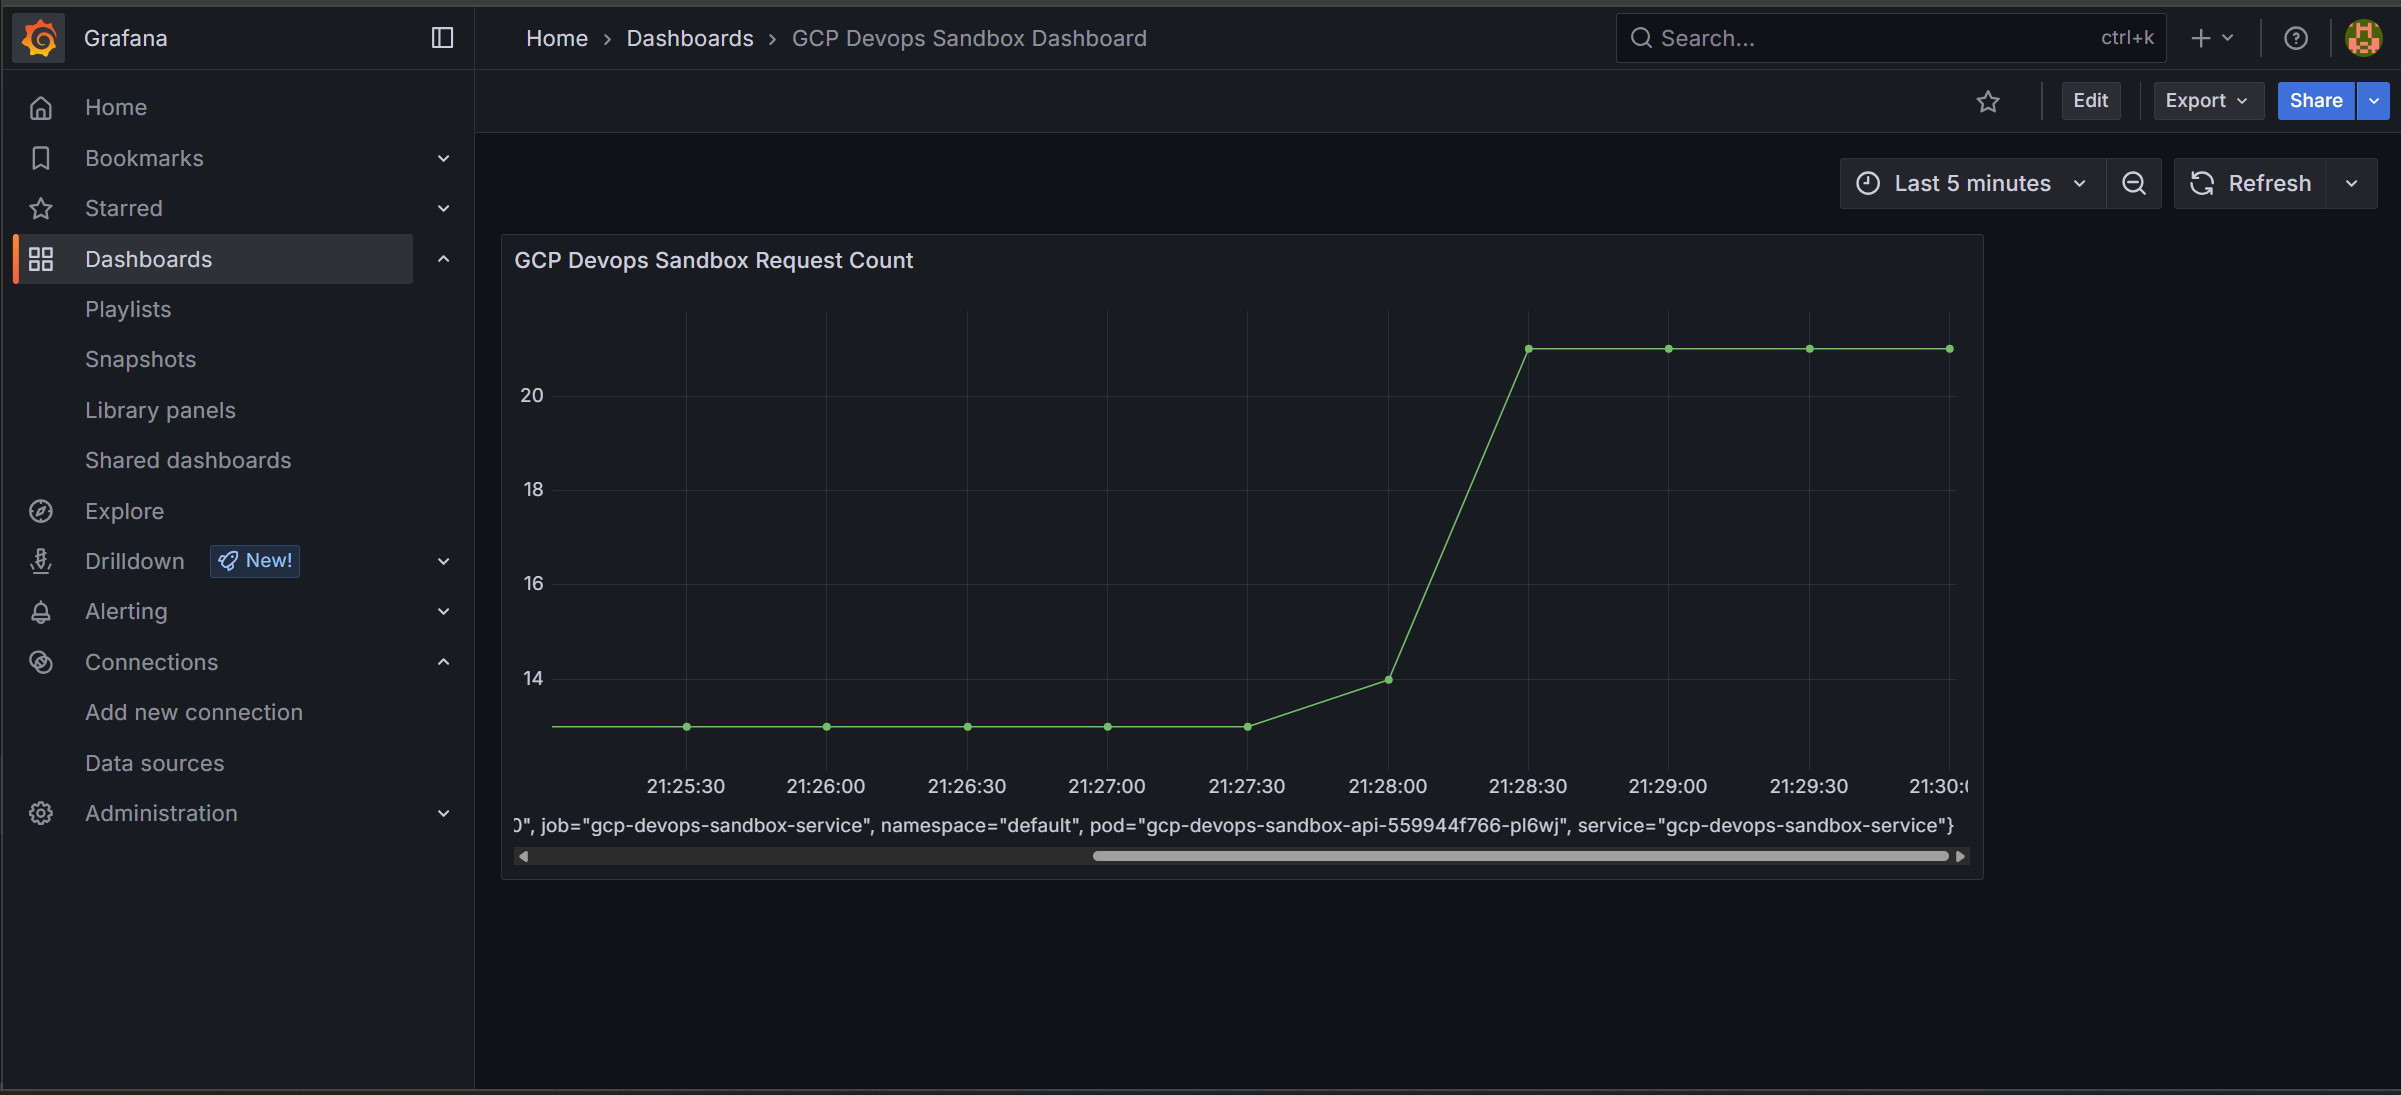Expand the Bookmarks section chevron
Viewport: 2401px width, 1095px height.
click(444, 158)
